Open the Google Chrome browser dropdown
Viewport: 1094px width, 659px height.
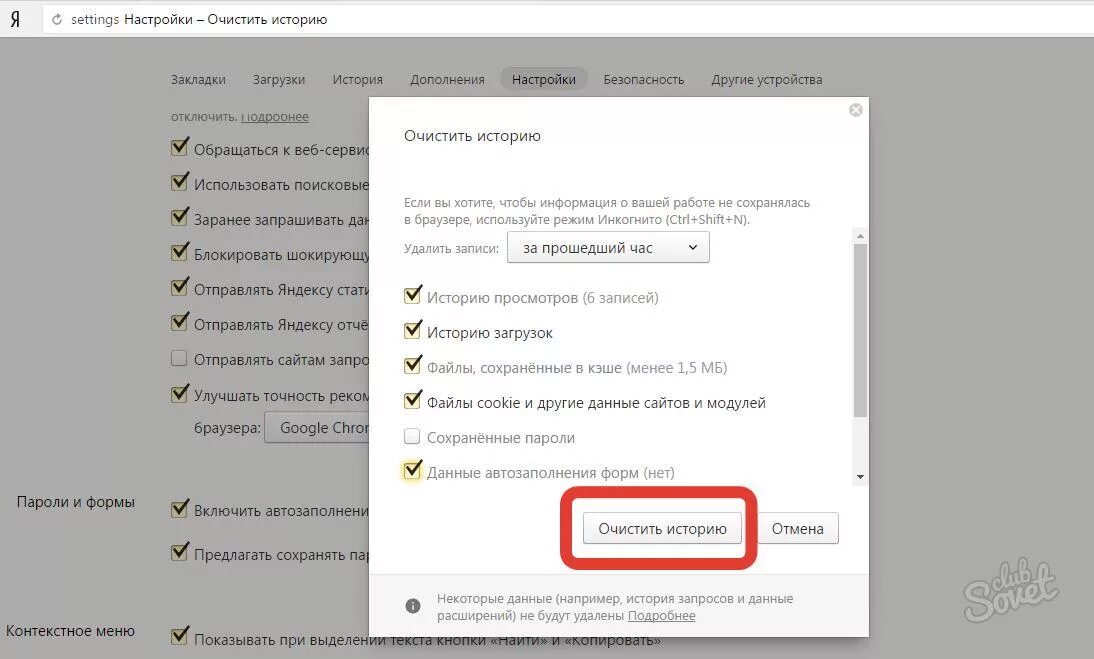pos(317,427)
